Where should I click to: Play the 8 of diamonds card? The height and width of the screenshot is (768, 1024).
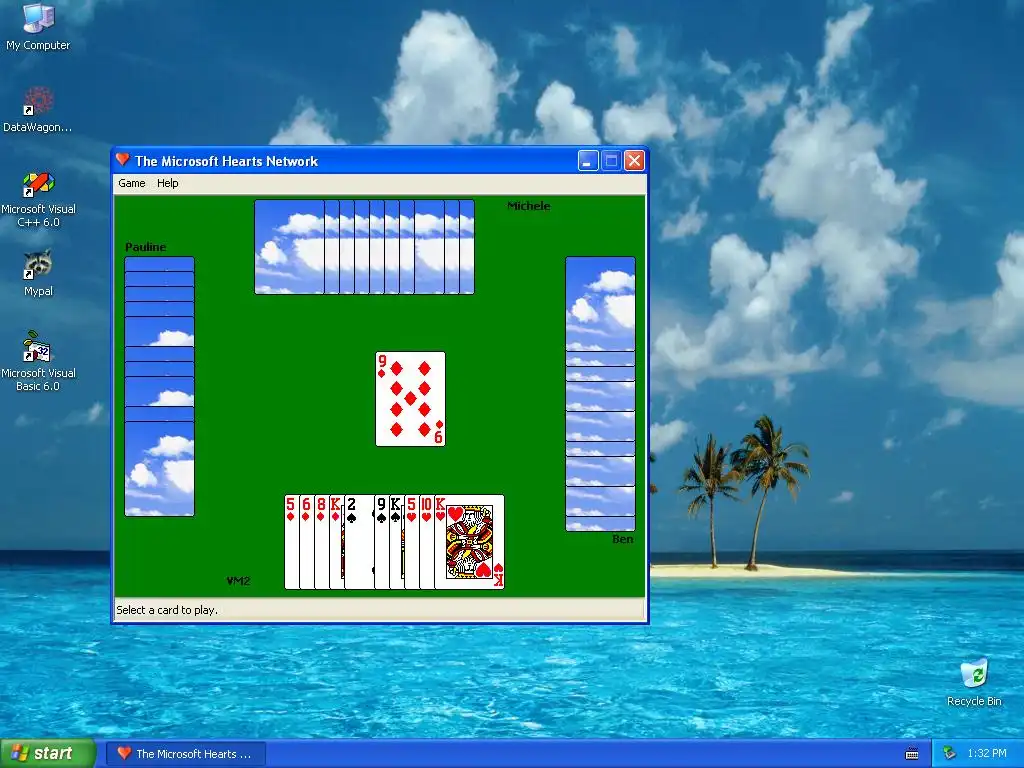click(x=322, y=542)
